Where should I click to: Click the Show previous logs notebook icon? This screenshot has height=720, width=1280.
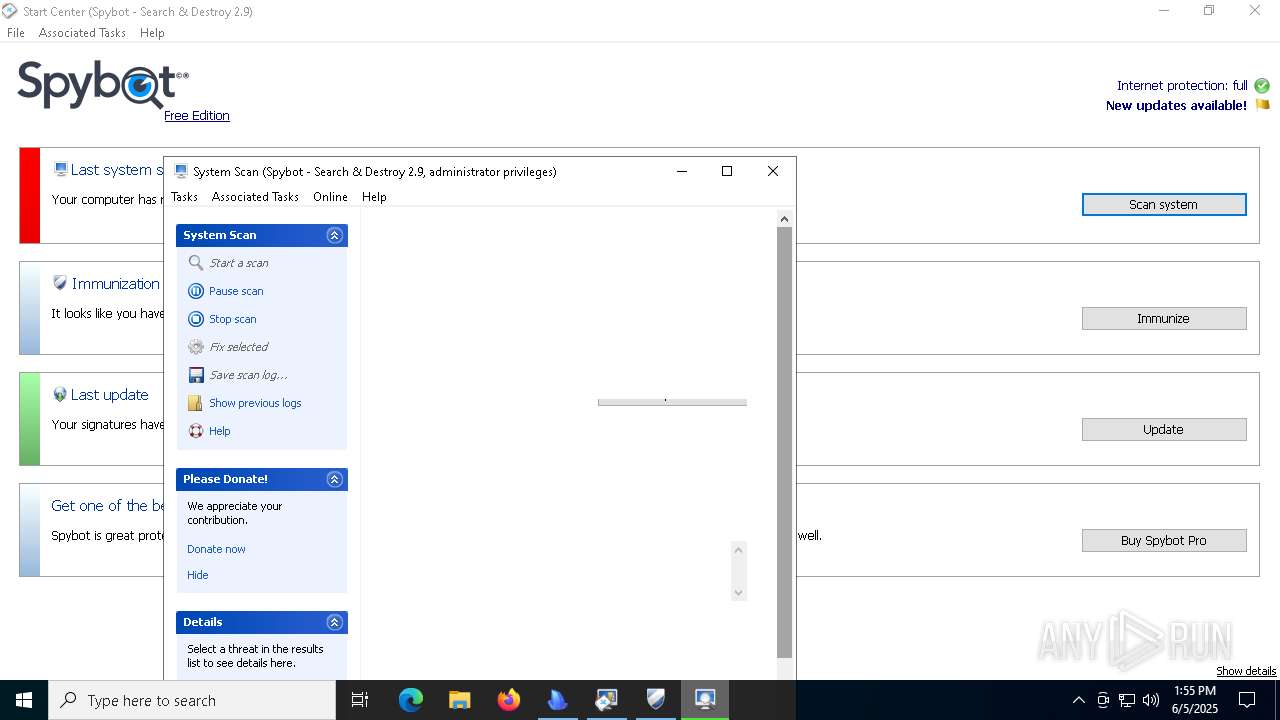click(196, 403)
